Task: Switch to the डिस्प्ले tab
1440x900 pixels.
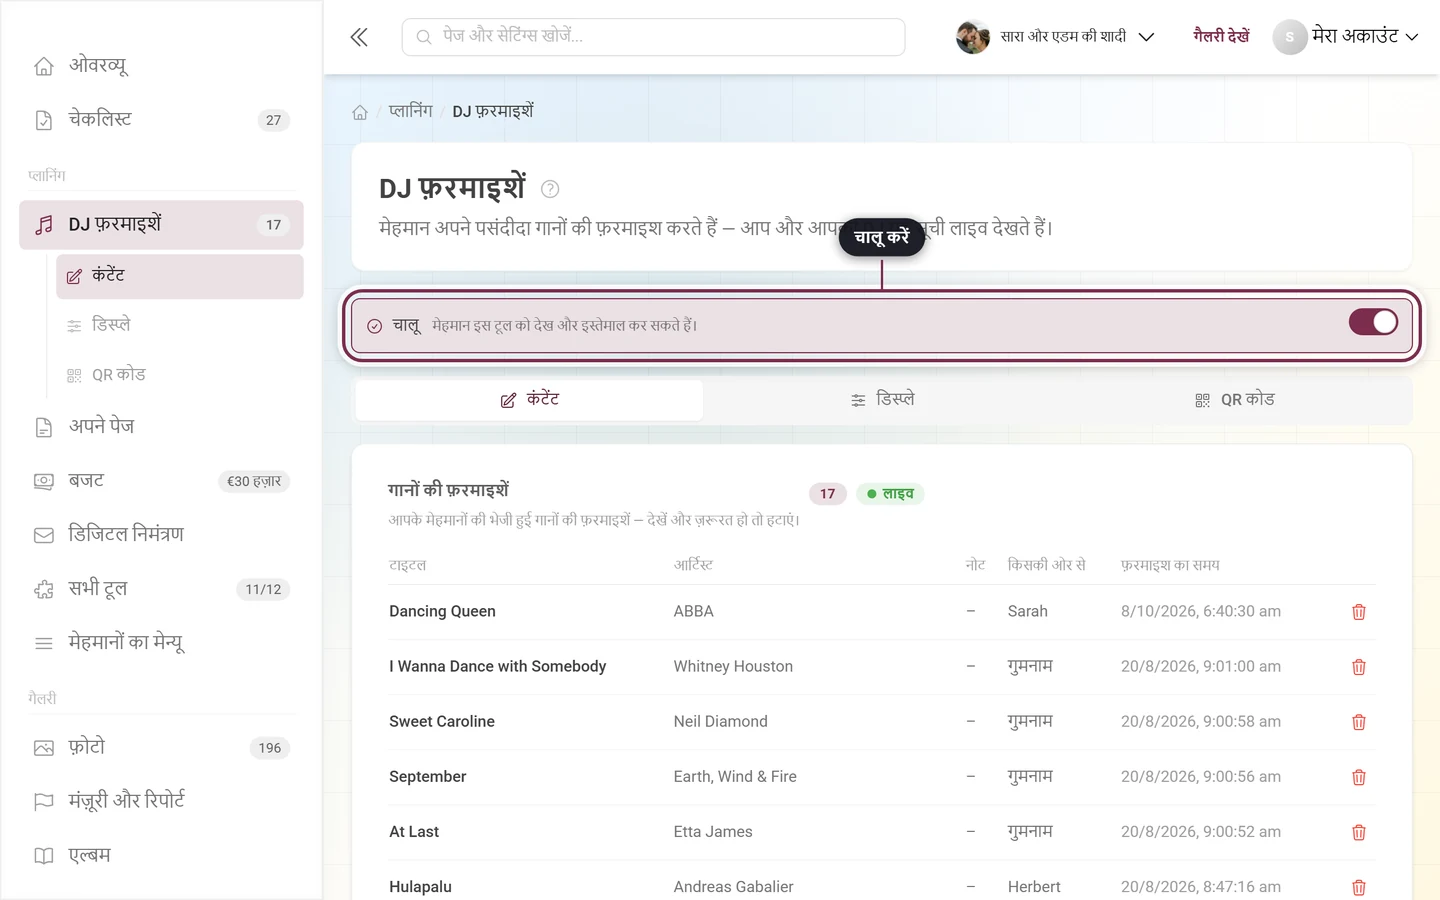Action: click(x=882, y=399)
